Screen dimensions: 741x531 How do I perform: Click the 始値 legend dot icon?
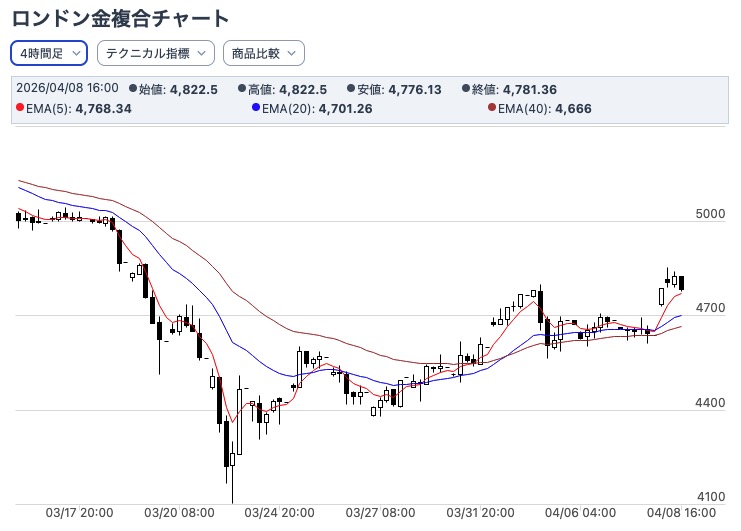132,89
